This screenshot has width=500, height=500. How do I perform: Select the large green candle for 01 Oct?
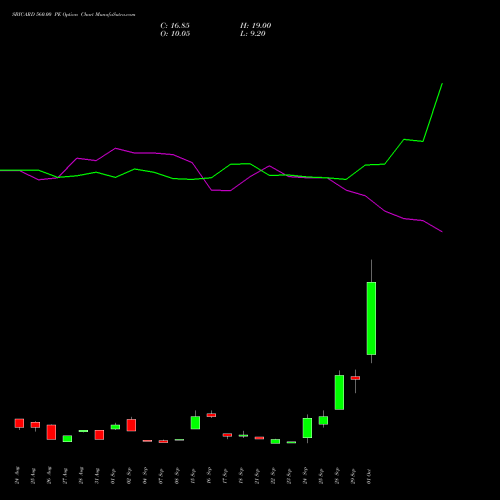coord(371,318)
